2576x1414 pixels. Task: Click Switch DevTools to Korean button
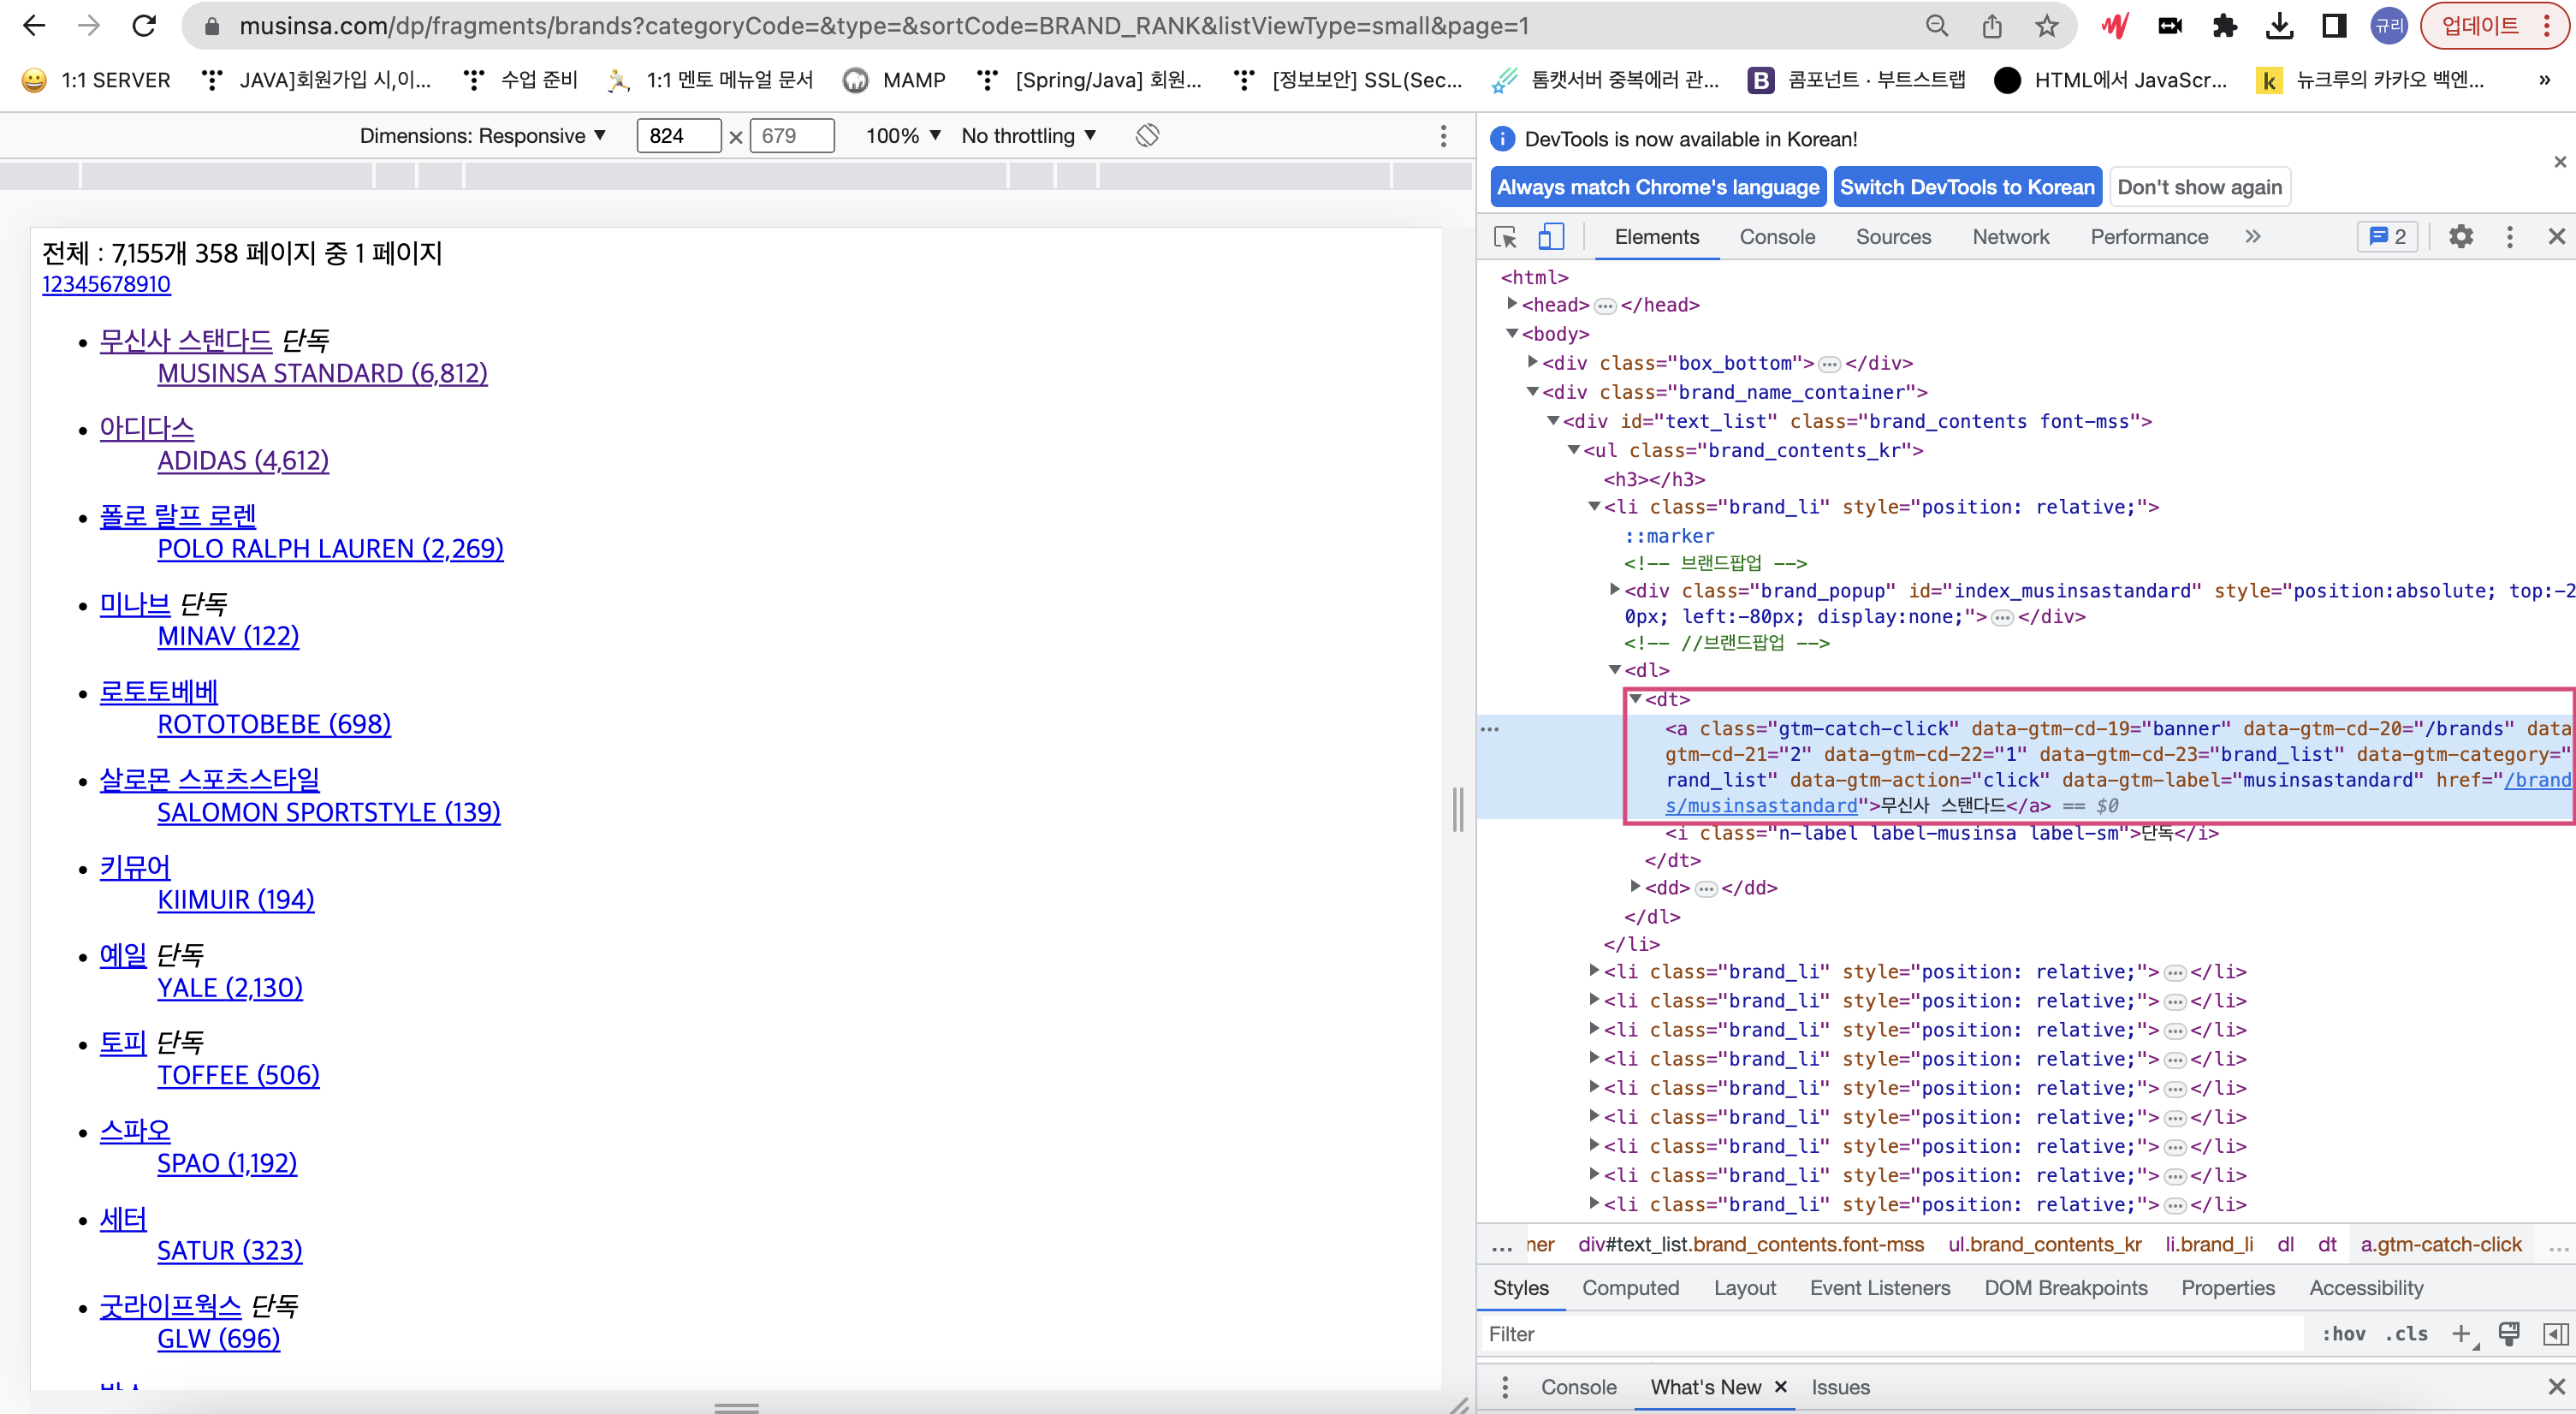click(1967, 187)
